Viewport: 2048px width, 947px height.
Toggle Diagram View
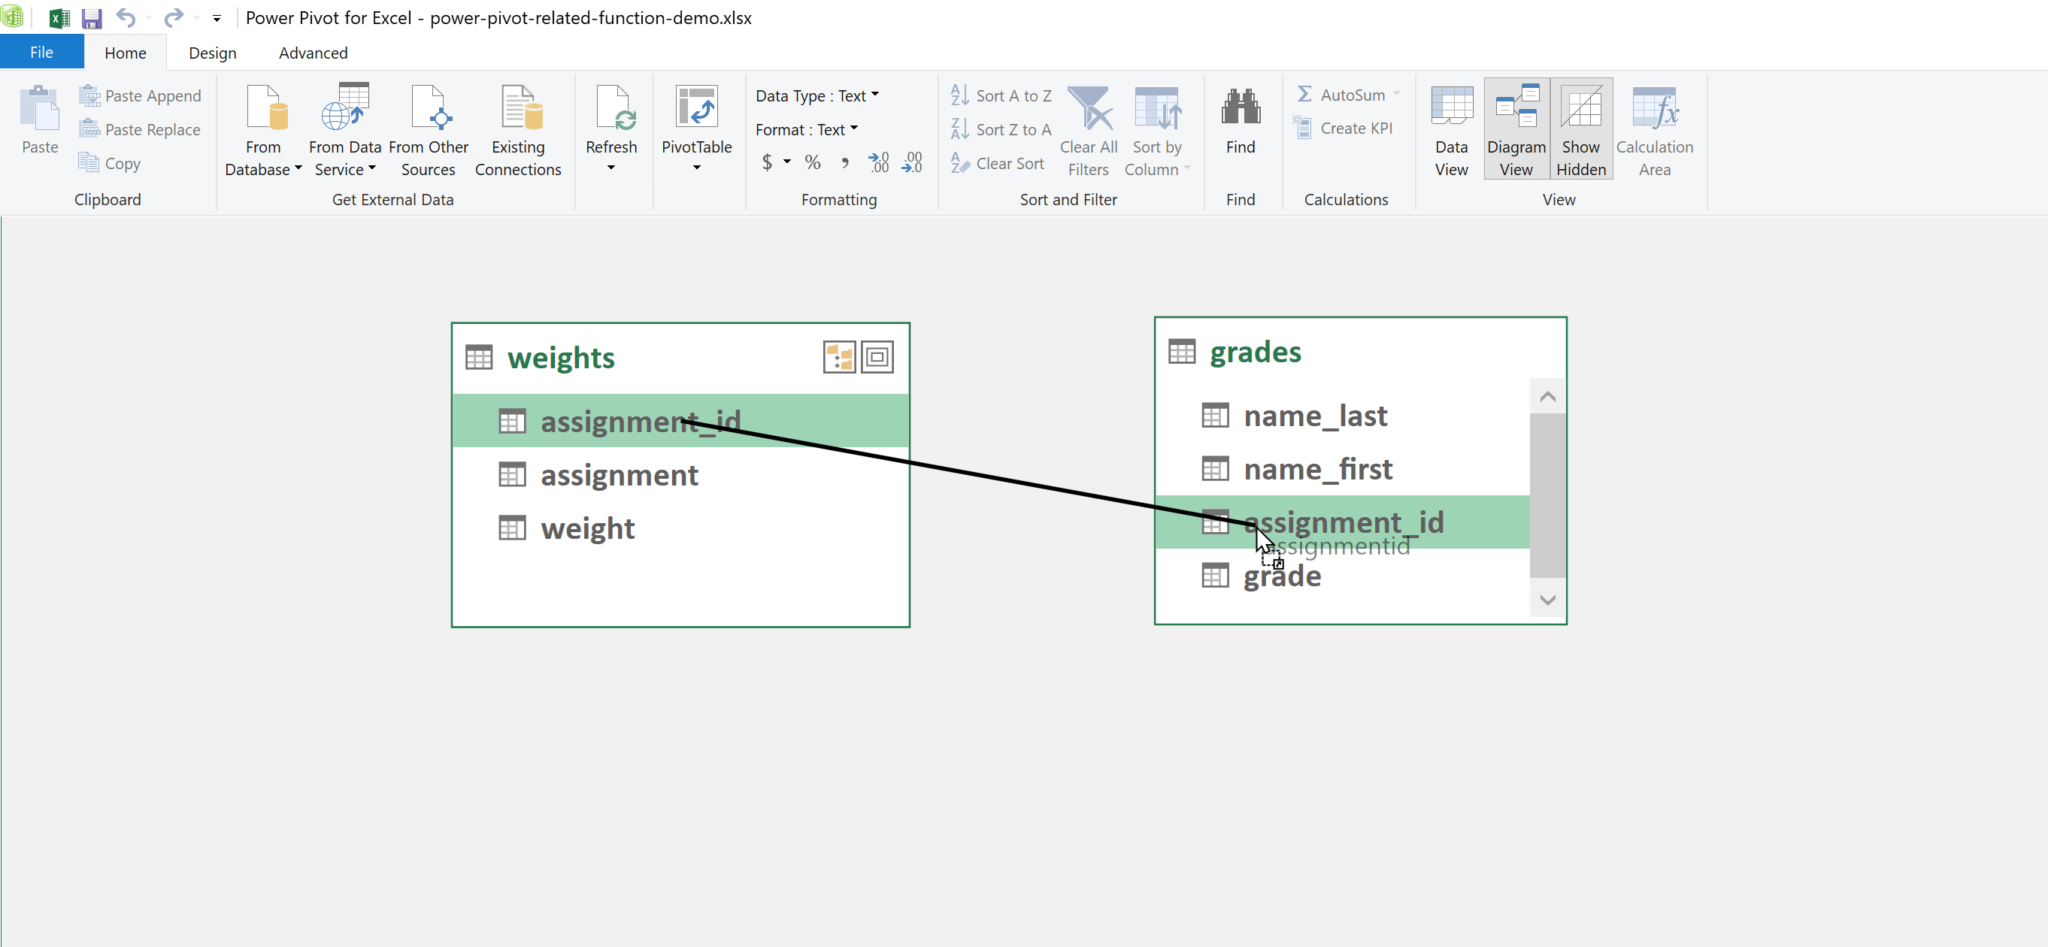coord(1516,130)
